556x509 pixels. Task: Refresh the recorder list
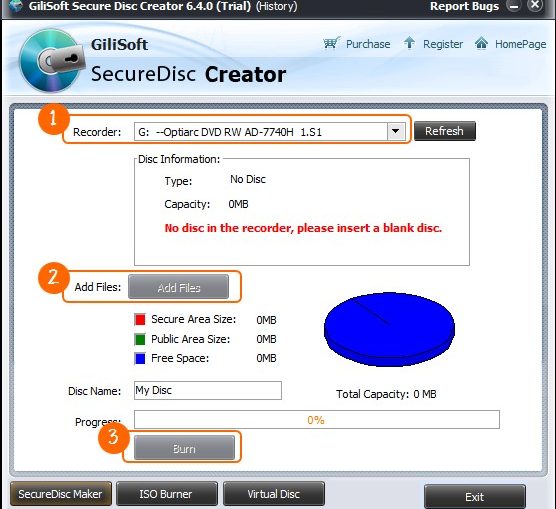(445, 131)
